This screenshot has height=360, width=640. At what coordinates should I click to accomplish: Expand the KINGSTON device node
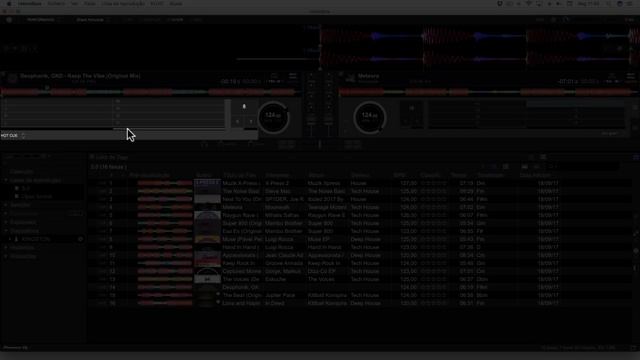coord(10,239)
